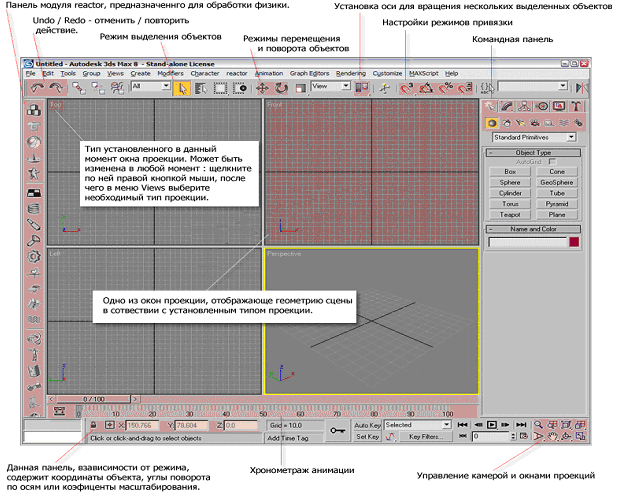Click the GeoSphere primitive button

click(557, 182)
